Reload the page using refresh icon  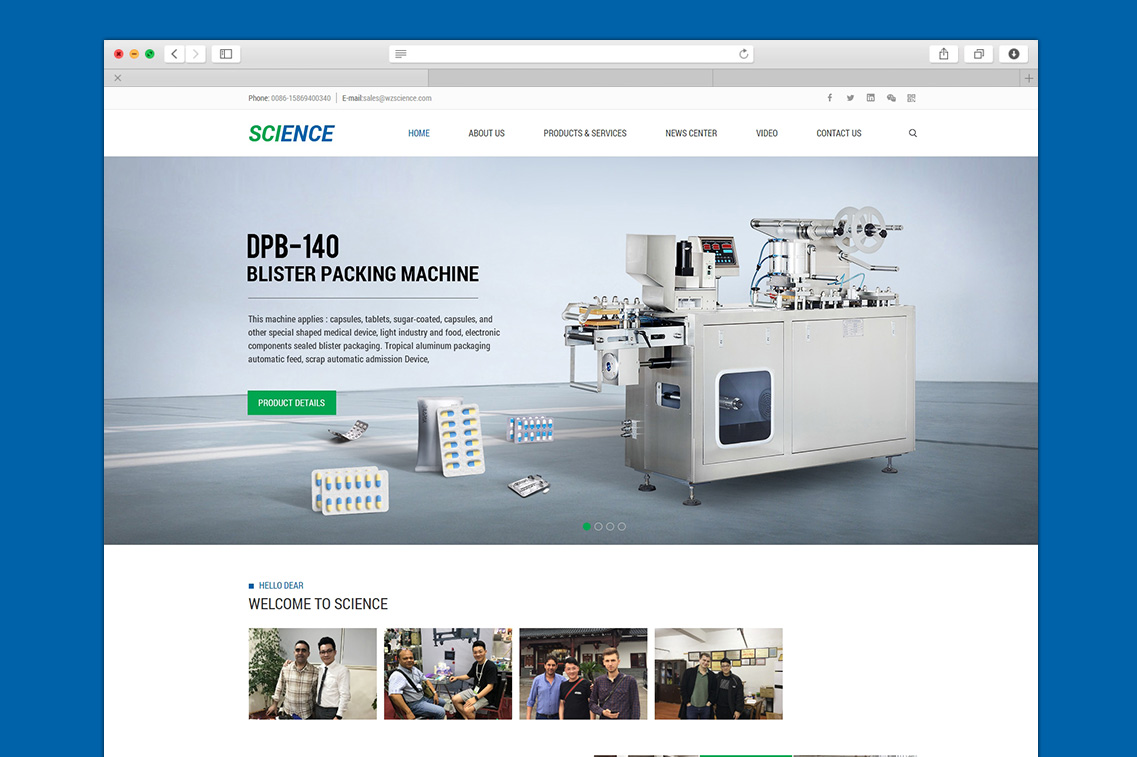pyautogui.click(x=743, y=54)
